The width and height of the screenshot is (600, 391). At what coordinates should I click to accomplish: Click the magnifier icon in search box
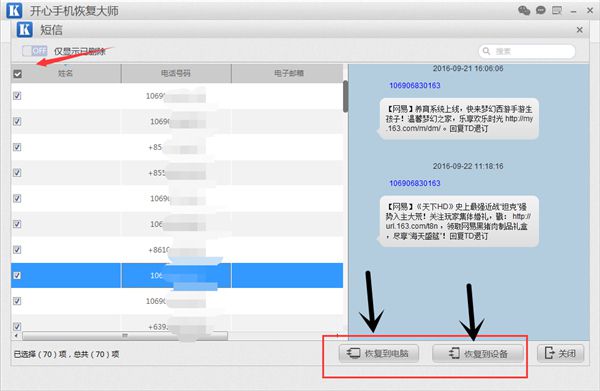(486, 51)
